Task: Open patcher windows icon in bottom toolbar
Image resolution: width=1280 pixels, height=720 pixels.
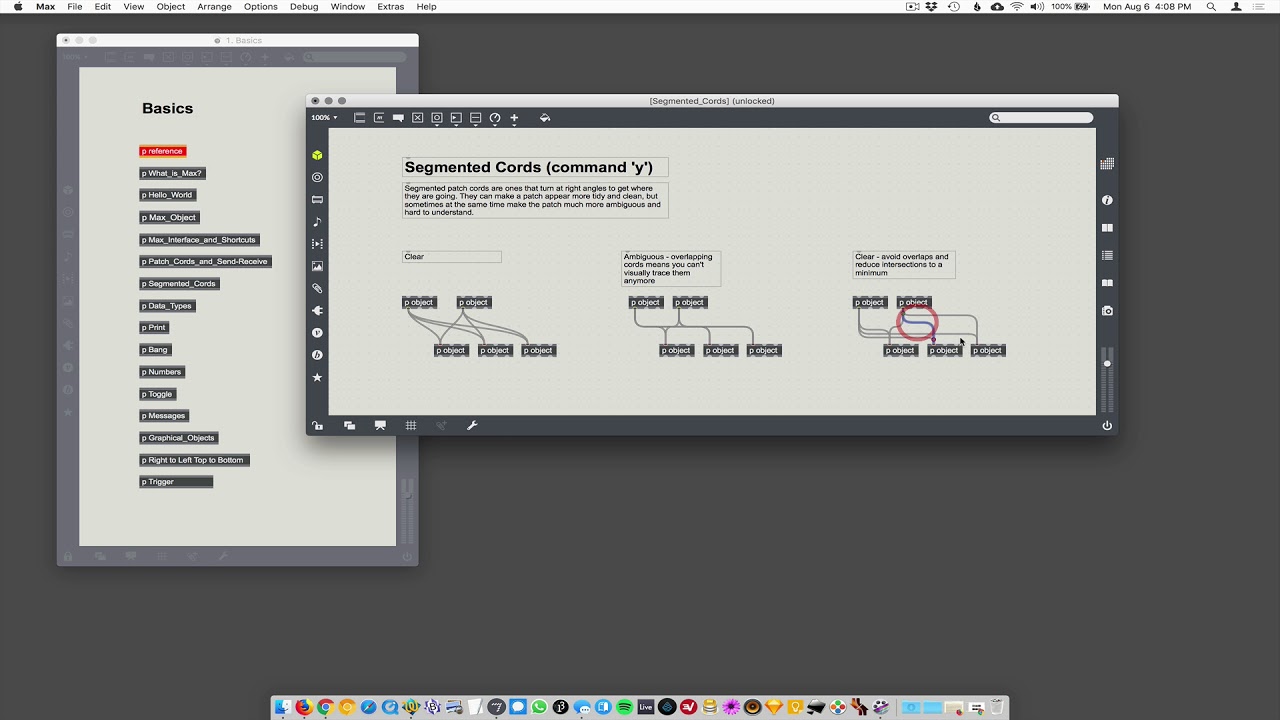Action: click(349, 425)
